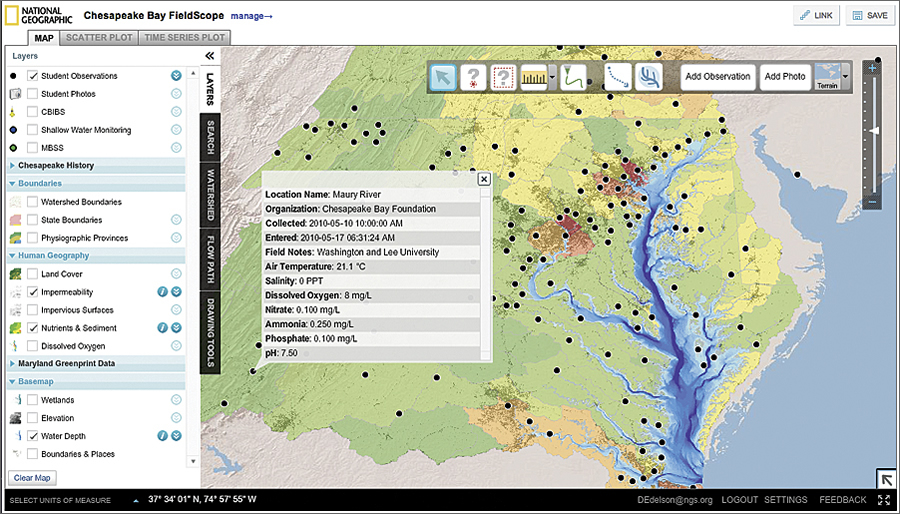The width and height of the screenshot is (900, 514).
Task: Open the LAYERS vertical tab
Action: [210, 89]
